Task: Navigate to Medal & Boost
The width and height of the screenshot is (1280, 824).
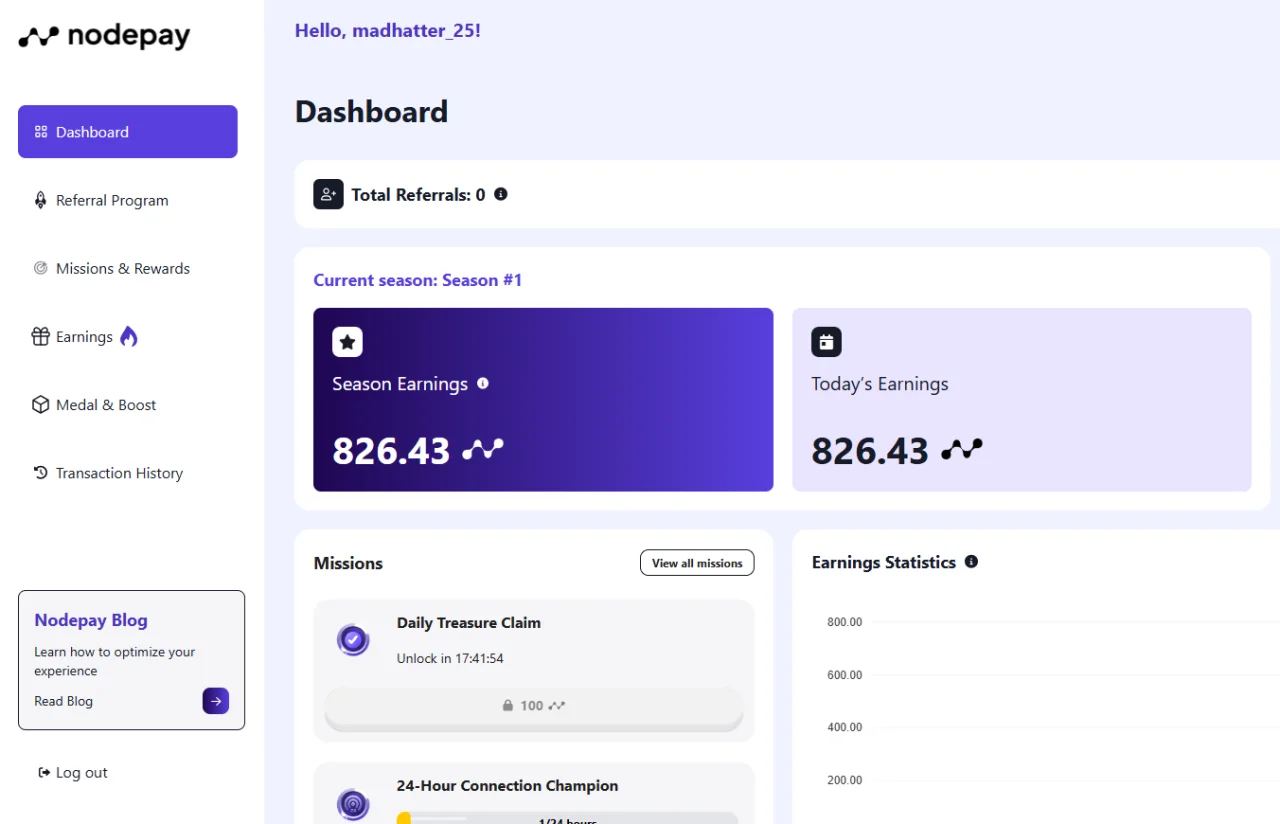Action: pyautogui.click(x=106, y=405)
